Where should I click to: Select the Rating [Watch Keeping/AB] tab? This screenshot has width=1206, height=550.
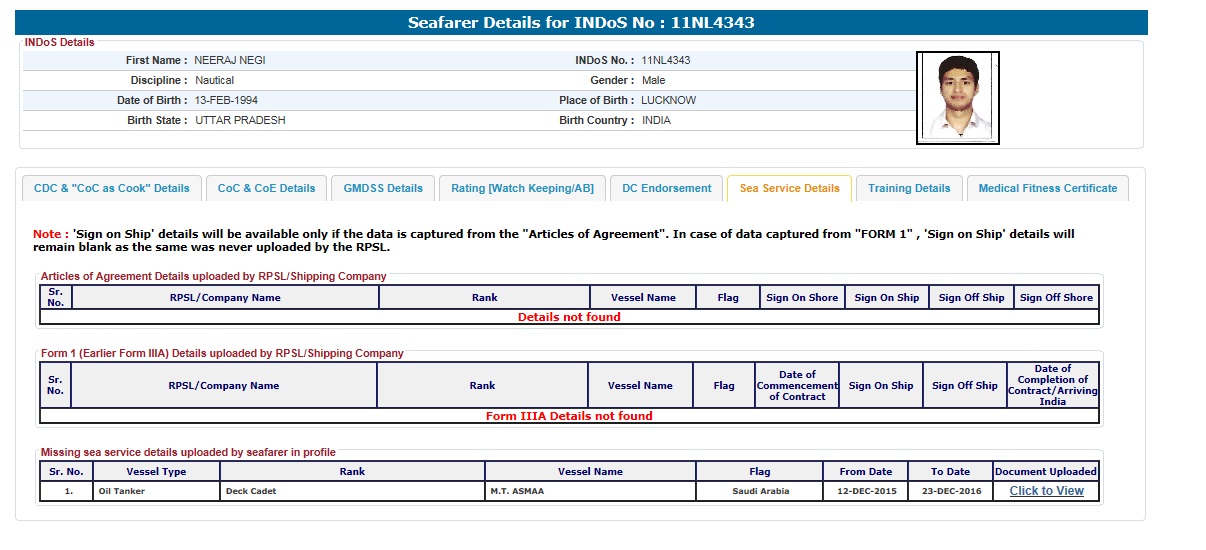pyautogui.click(x=522, y=188)
